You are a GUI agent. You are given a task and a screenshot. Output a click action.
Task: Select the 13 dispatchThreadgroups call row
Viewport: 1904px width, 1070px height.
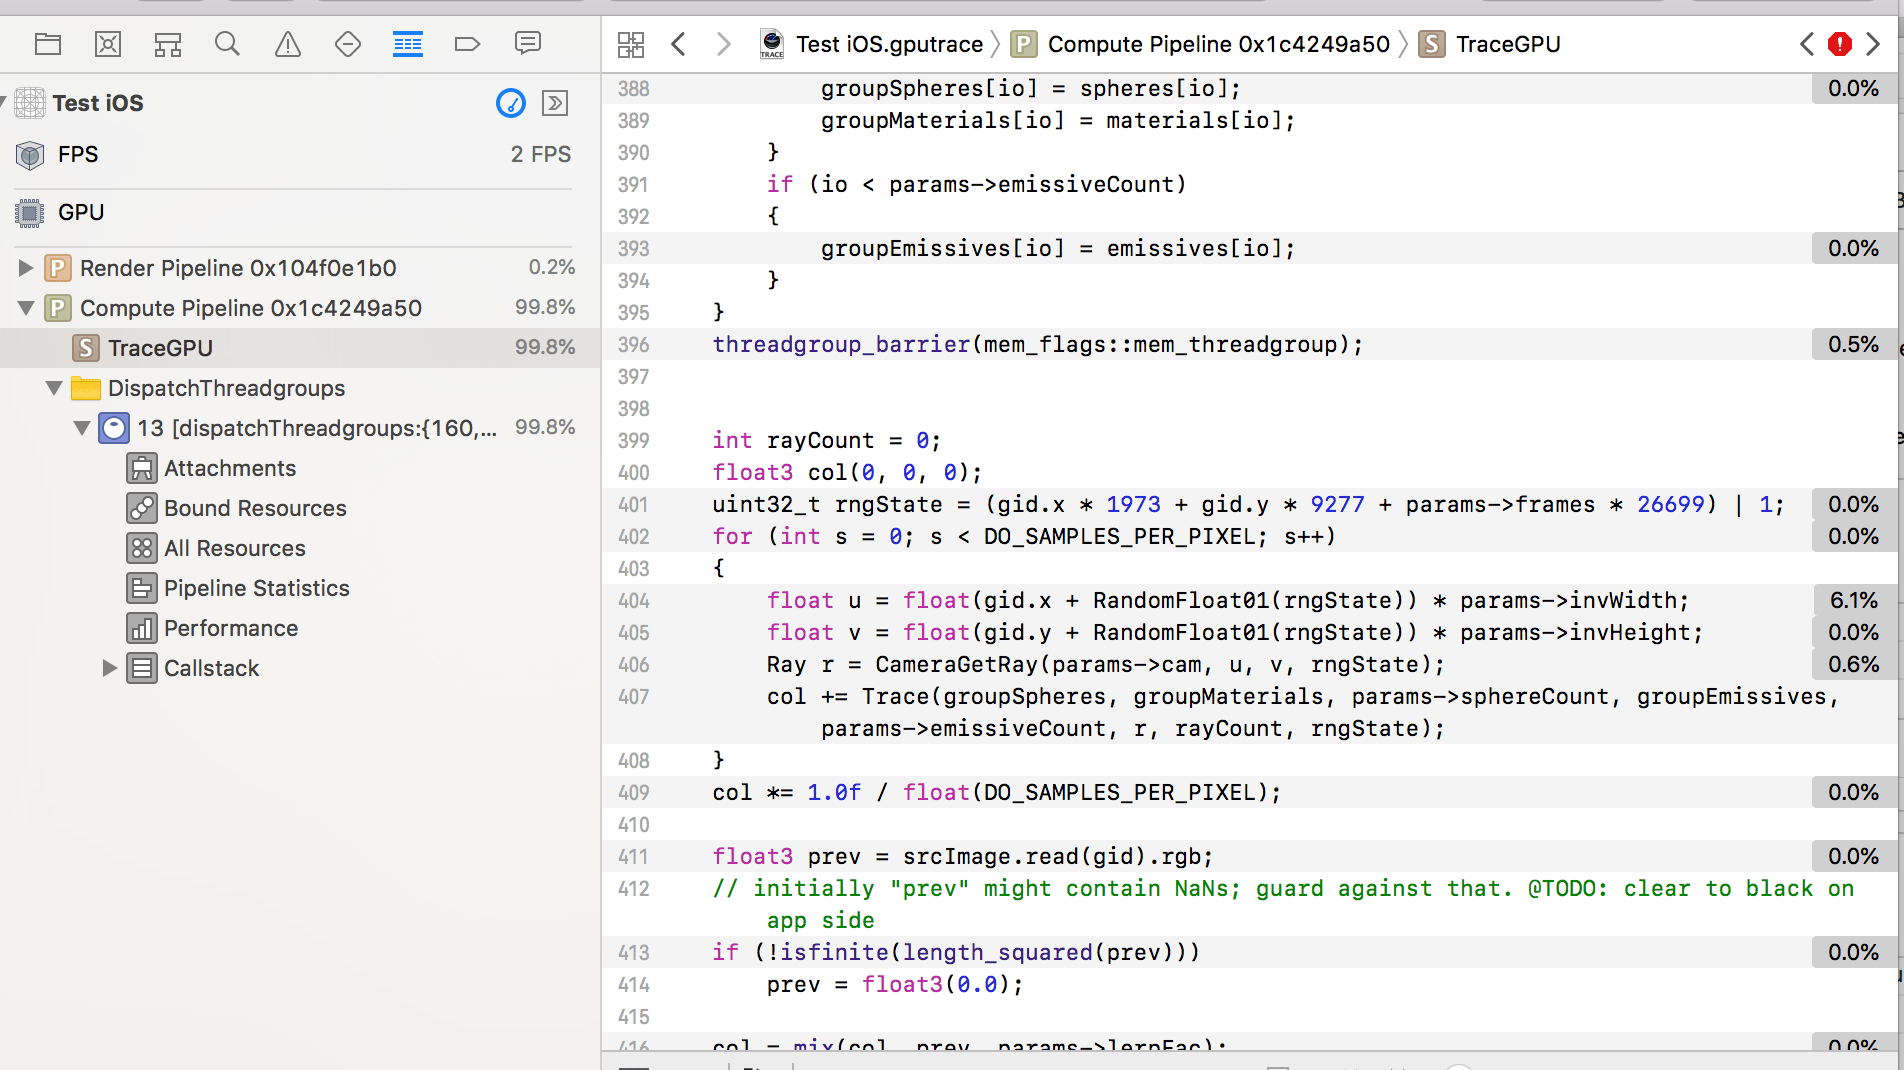(x=300, y=428)
